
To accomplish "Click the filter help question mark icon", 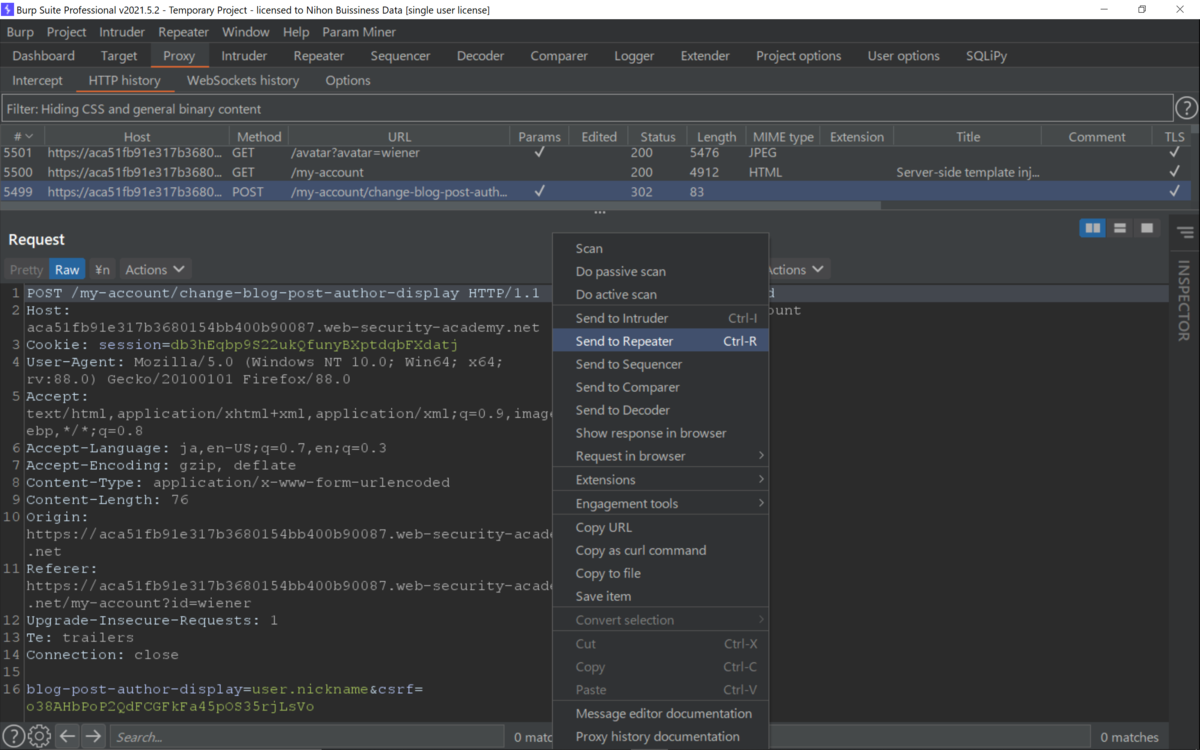I will coord(1186,108).
